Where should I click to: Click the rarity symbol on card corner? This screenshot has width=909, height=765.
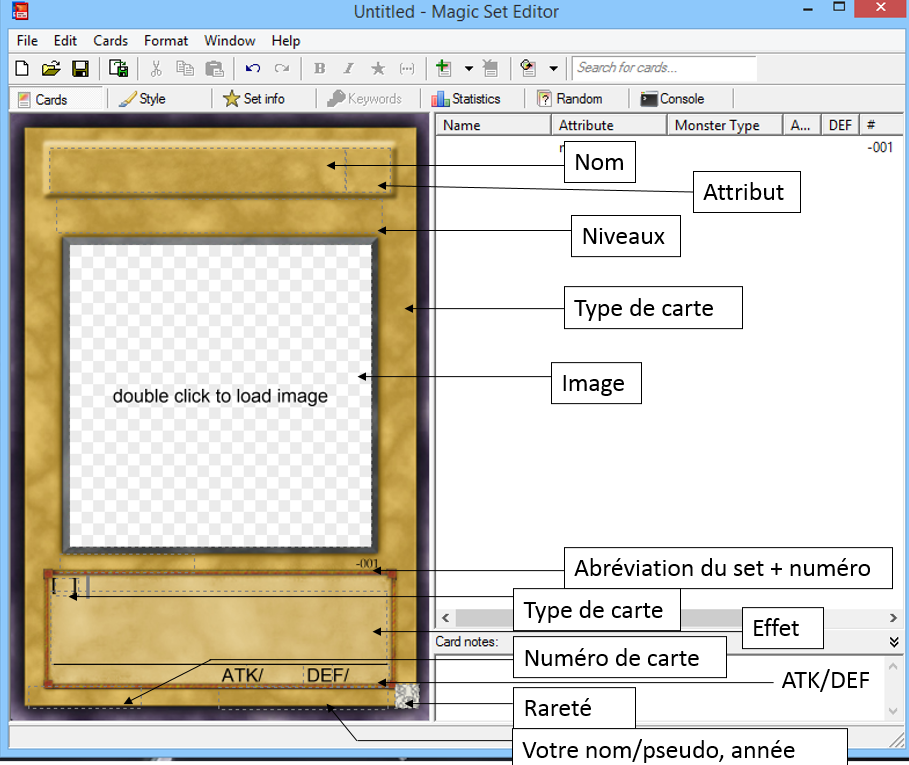pos(407,696)
